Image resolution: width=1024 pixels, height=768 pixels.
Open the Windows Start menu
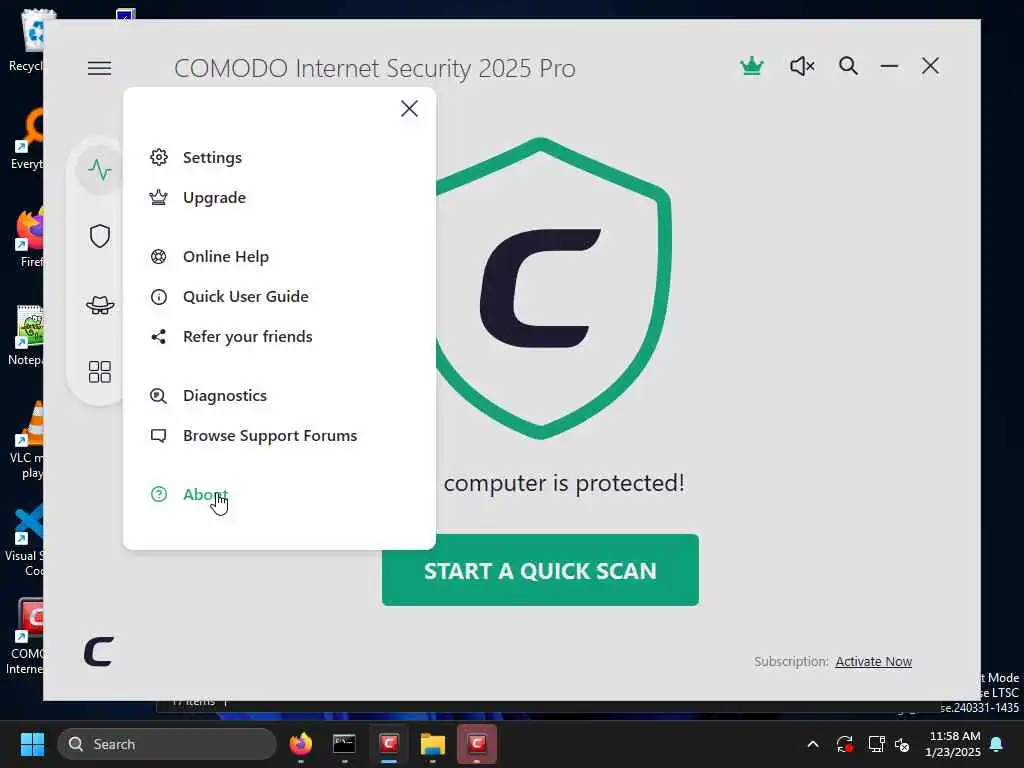pos(32,744)
